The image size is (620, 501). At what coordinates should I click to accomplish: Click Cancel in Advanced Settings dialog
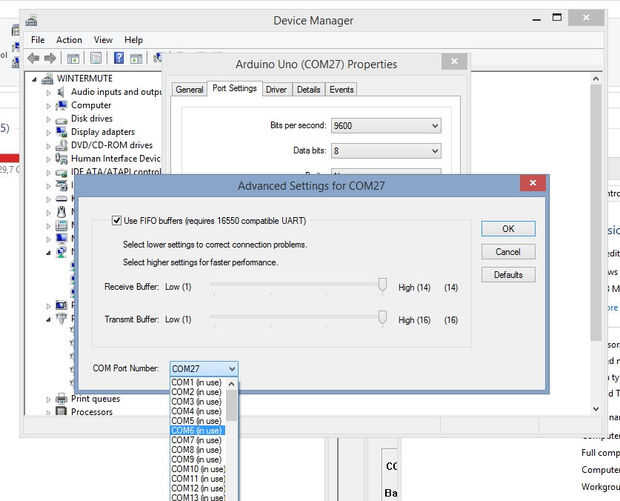[508, 252]
